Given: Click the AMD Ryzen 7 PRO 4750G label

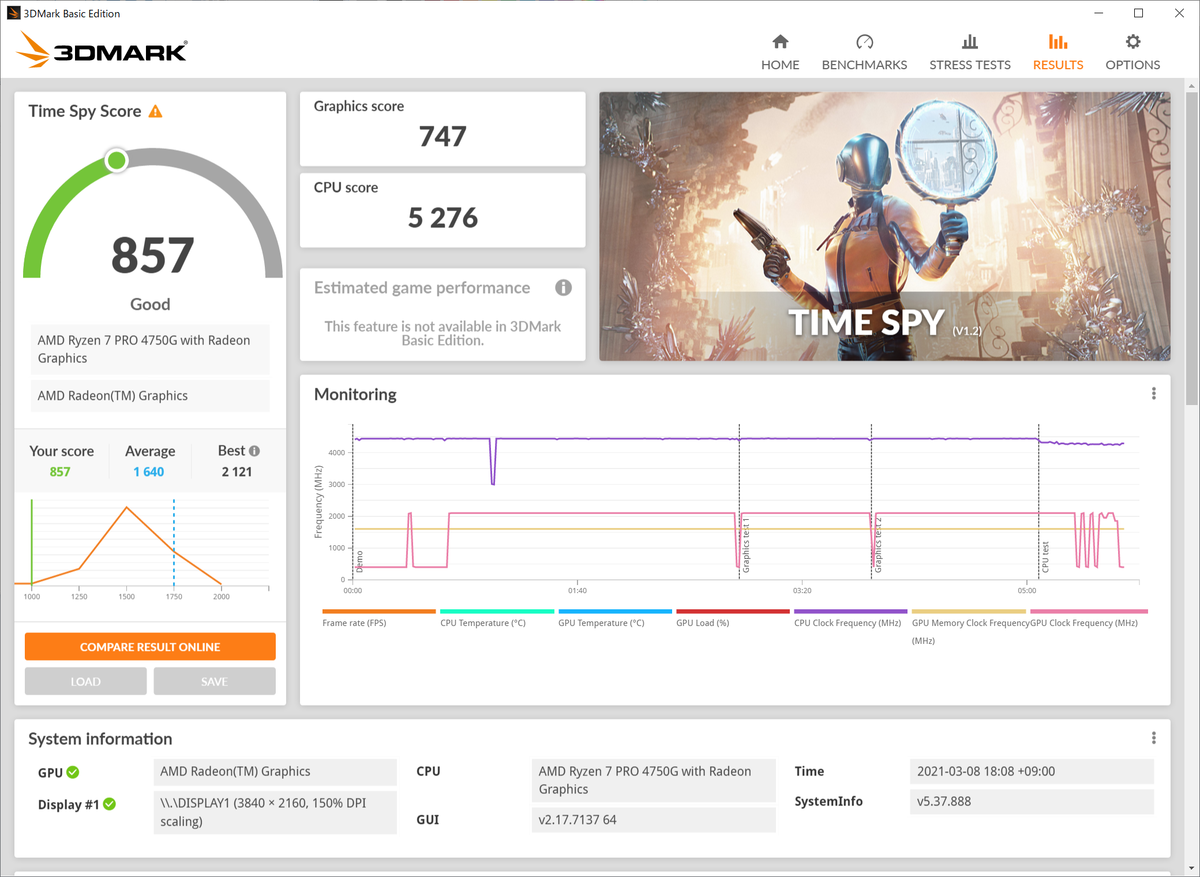Looking at the screenshot, I should (x=150, y=349).
